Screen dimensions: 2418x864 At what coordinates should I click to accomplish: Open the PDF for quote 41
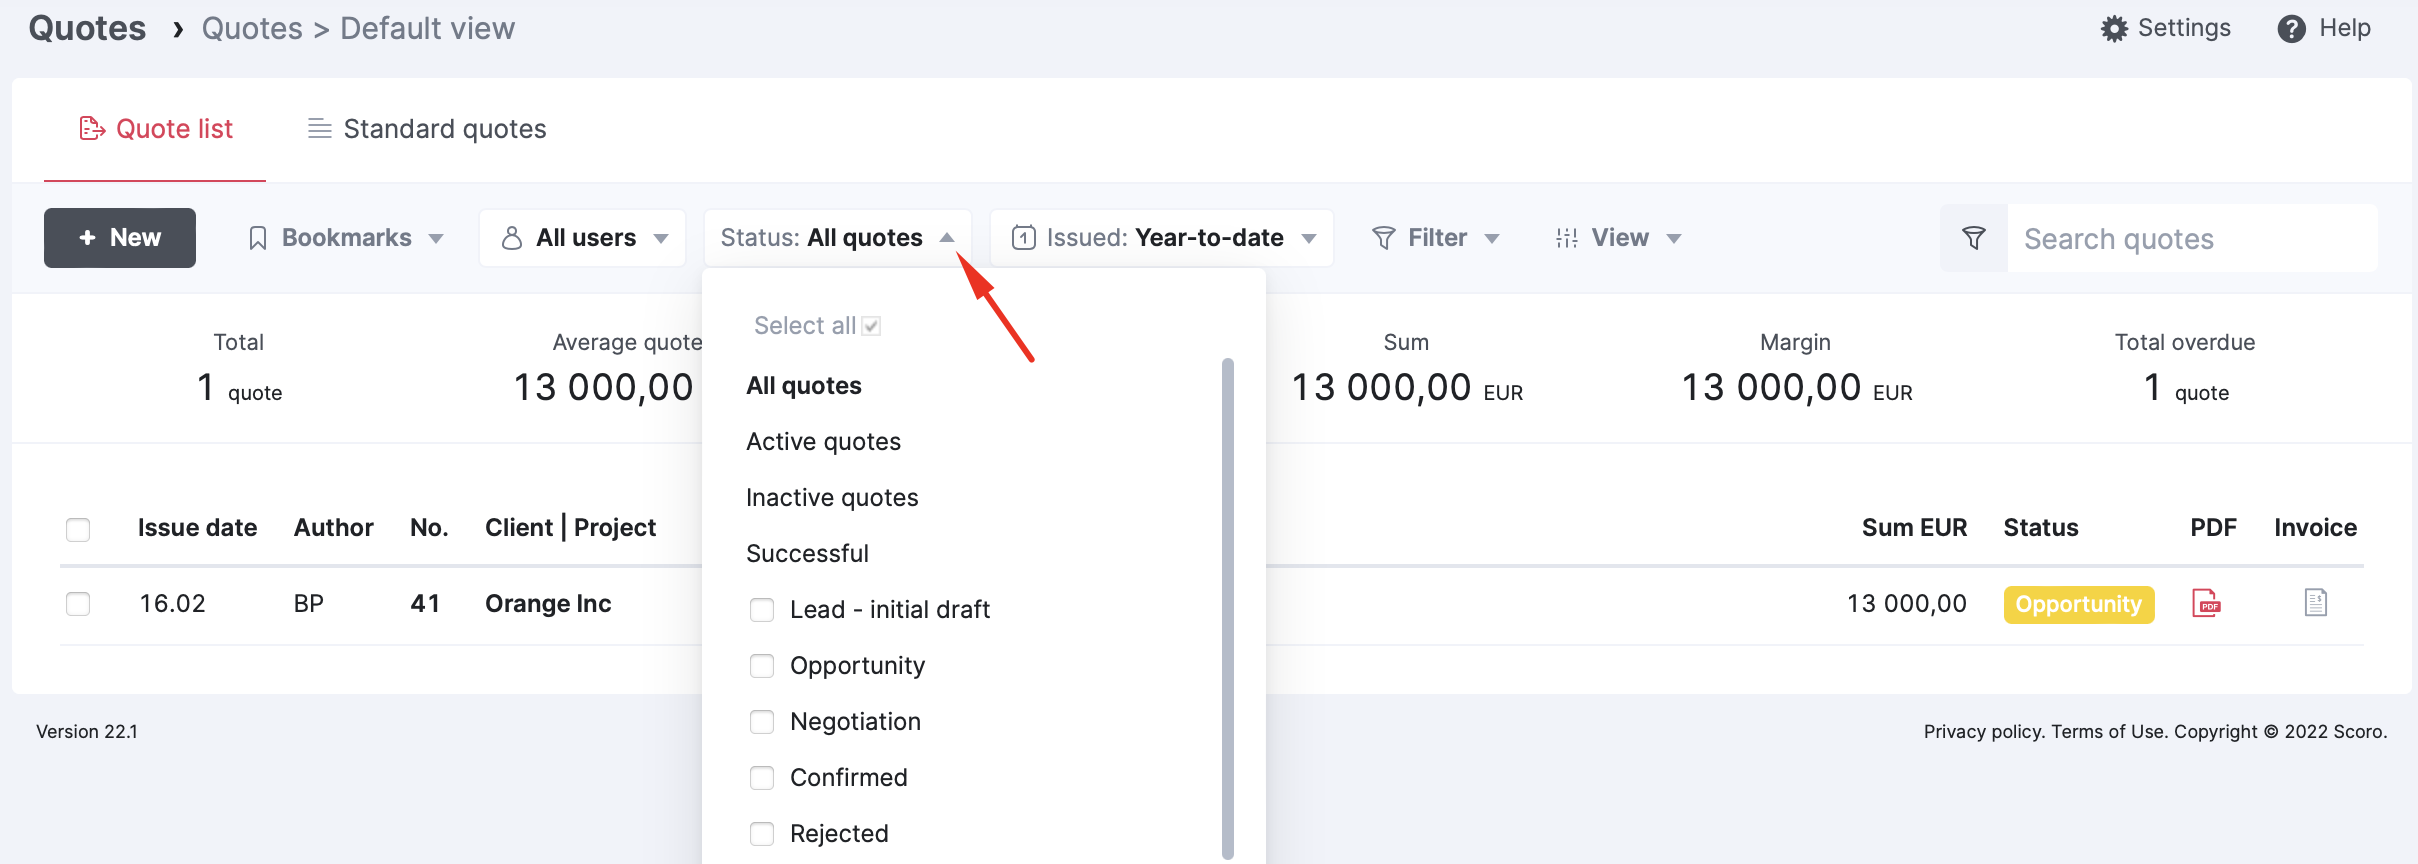coord(2206,603)
